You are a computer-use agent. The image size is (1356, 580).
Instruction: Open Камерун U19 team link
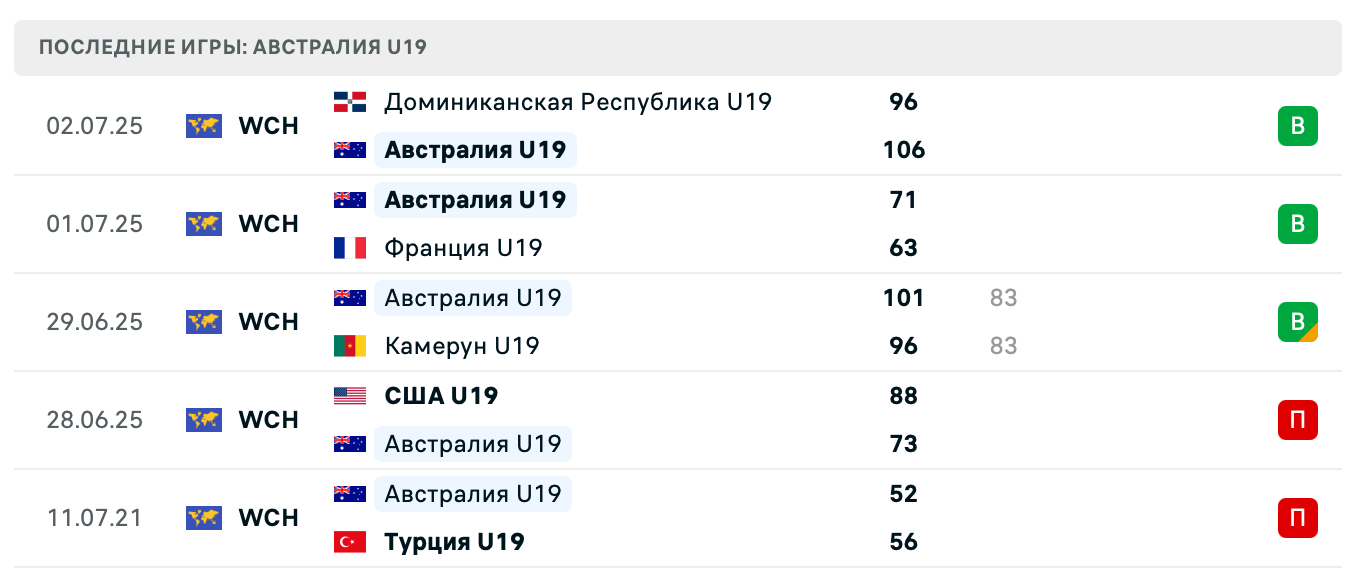pos(462,346)
